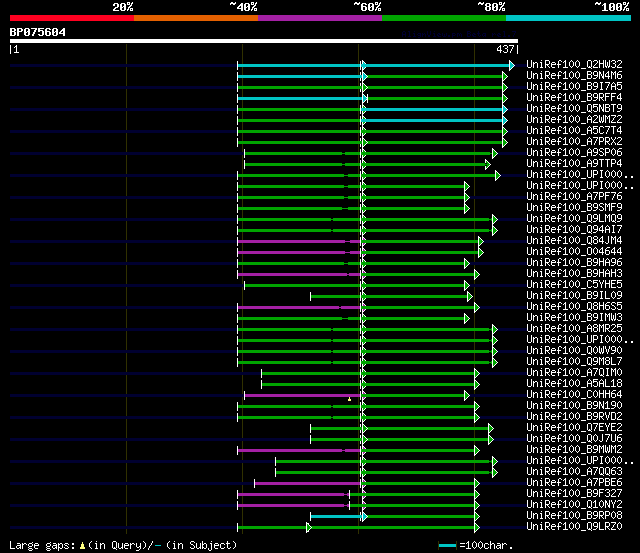Open the UniRef100_B9N4M6 hit entry
Viewport: 640px width, 553px height.
click(574, 76)
